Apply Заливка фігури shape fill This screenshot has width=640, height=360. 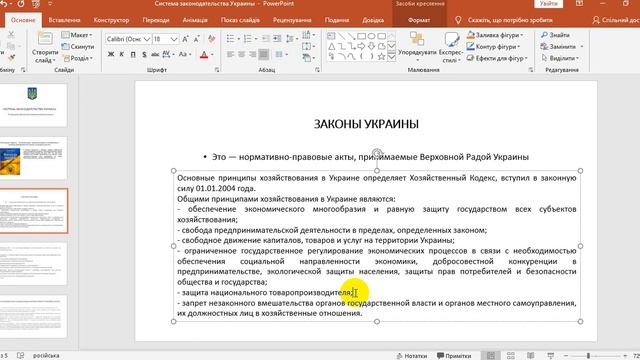[495, 35]
